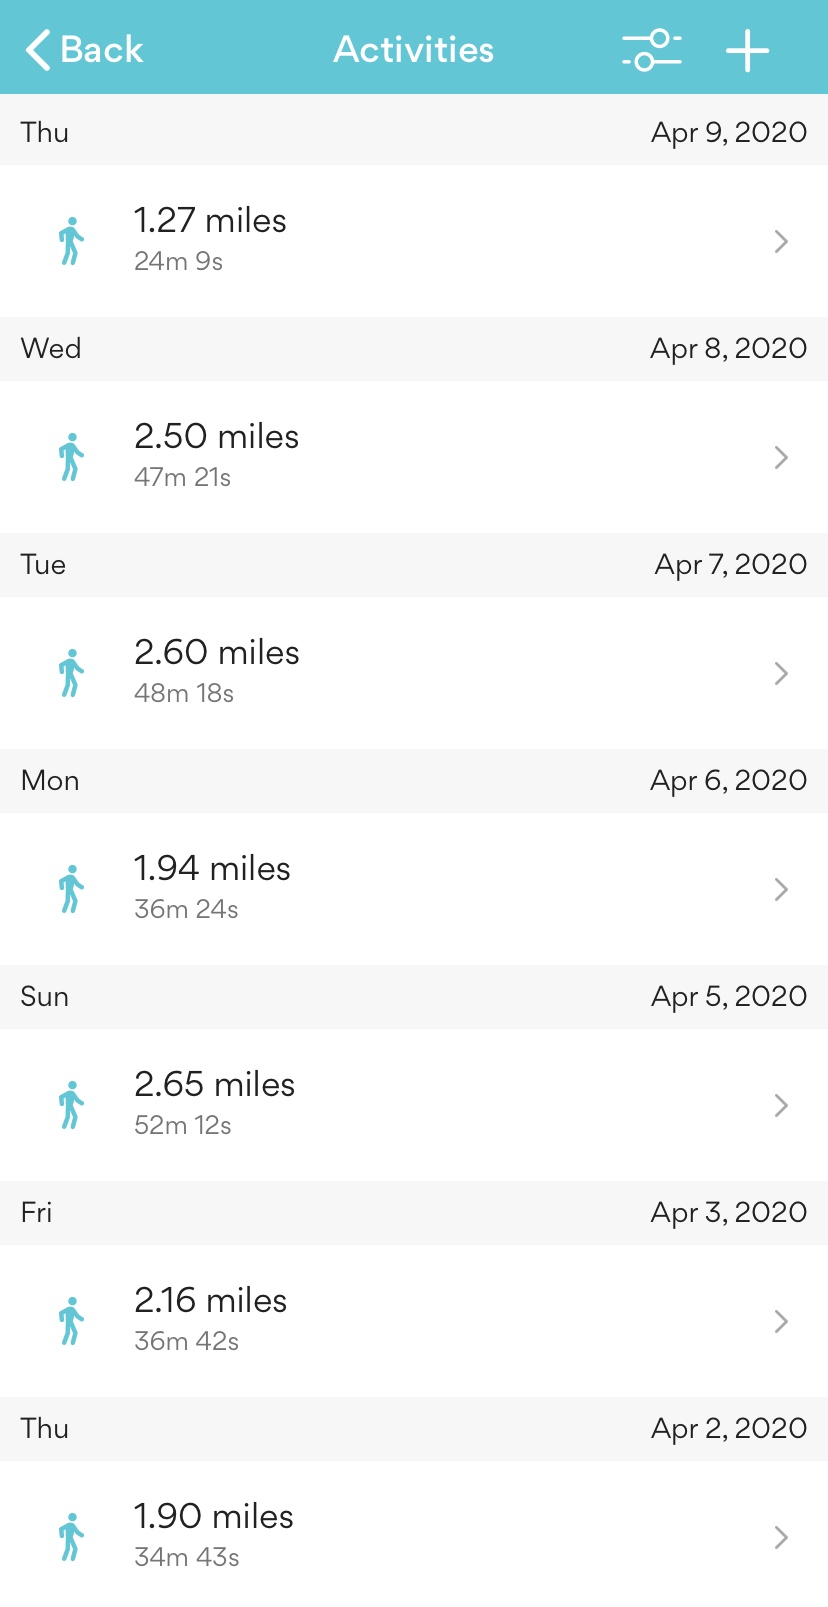828x1607 pixels.
Task: Expand the 2.50 miles entry chevron
Action: point(781,457)
